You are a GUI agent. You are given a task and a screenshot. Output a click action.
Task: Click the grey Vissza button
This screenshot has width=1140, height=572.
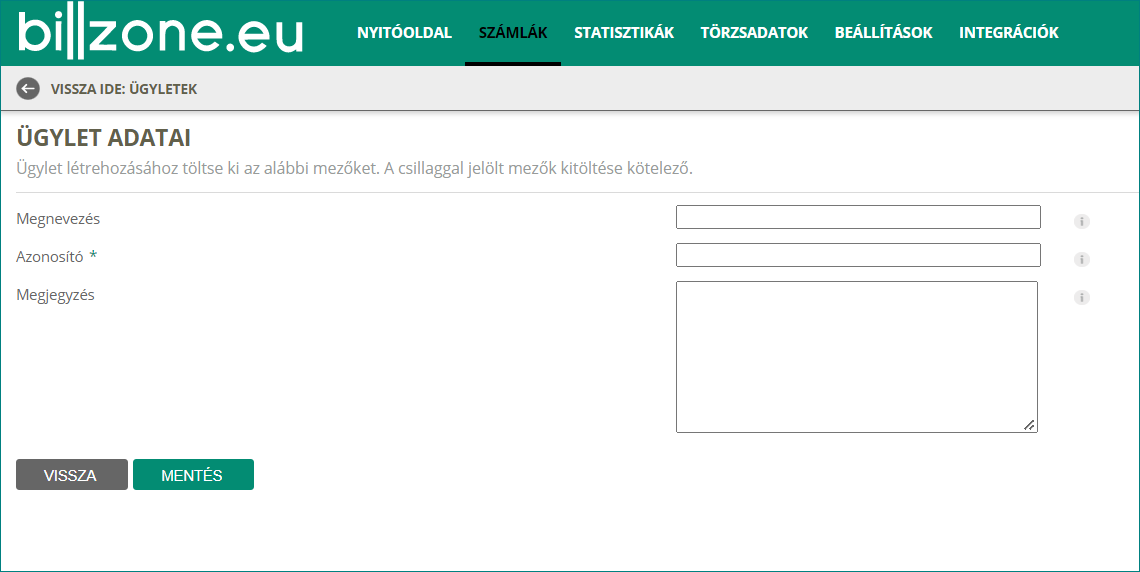pyautogui.click(x=72, y=475)
